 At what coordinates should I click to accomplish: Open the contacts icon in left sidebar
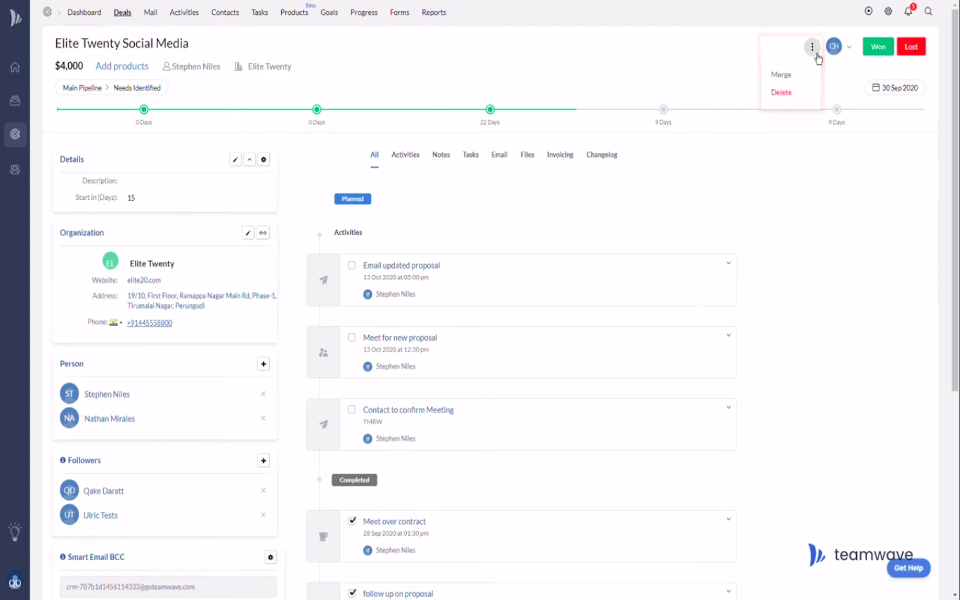pos(15,170)
